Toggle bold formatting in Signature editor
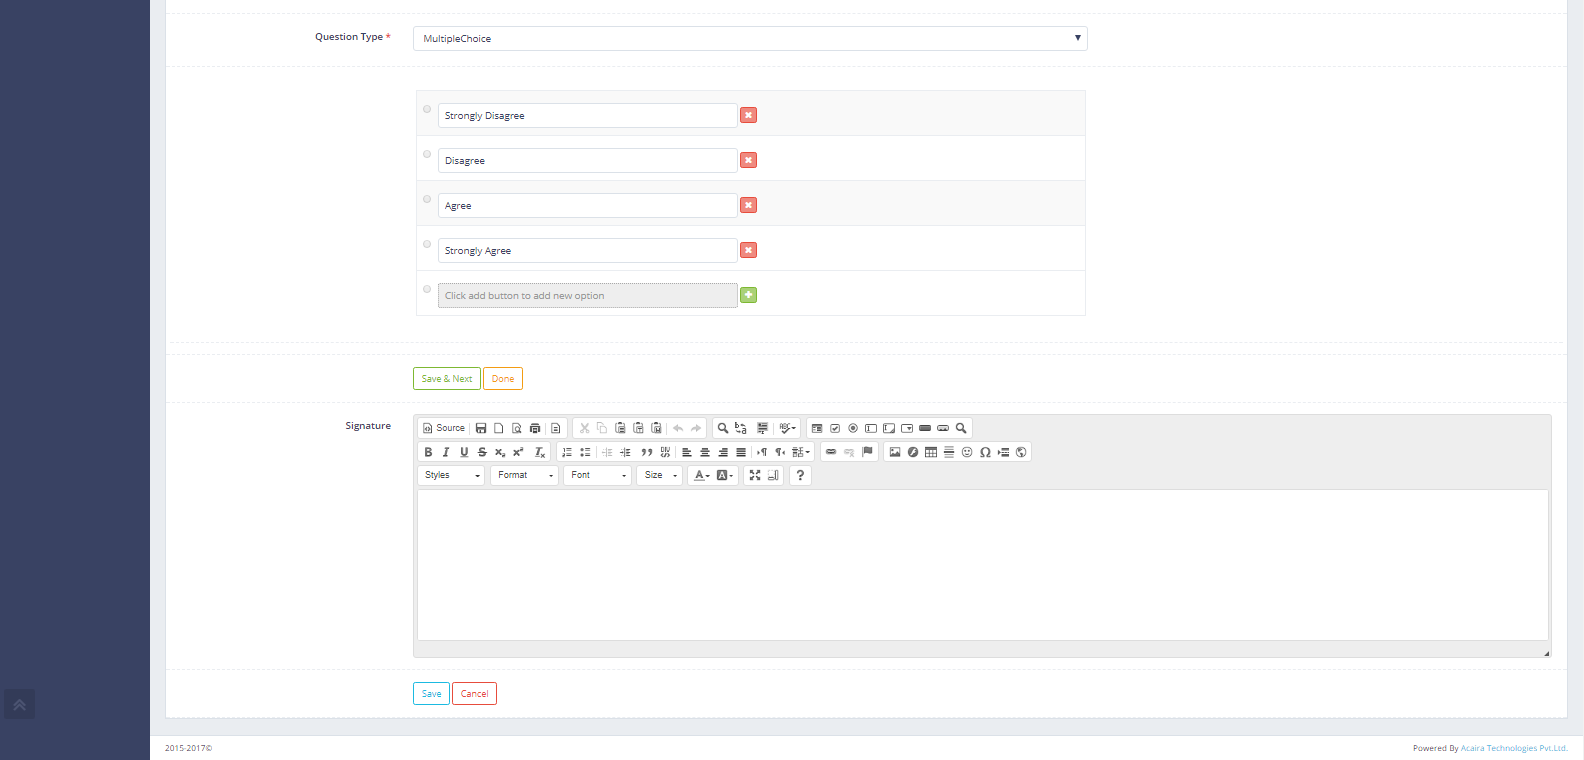This screenshot has height=760, width=1584. coord(428,452)
